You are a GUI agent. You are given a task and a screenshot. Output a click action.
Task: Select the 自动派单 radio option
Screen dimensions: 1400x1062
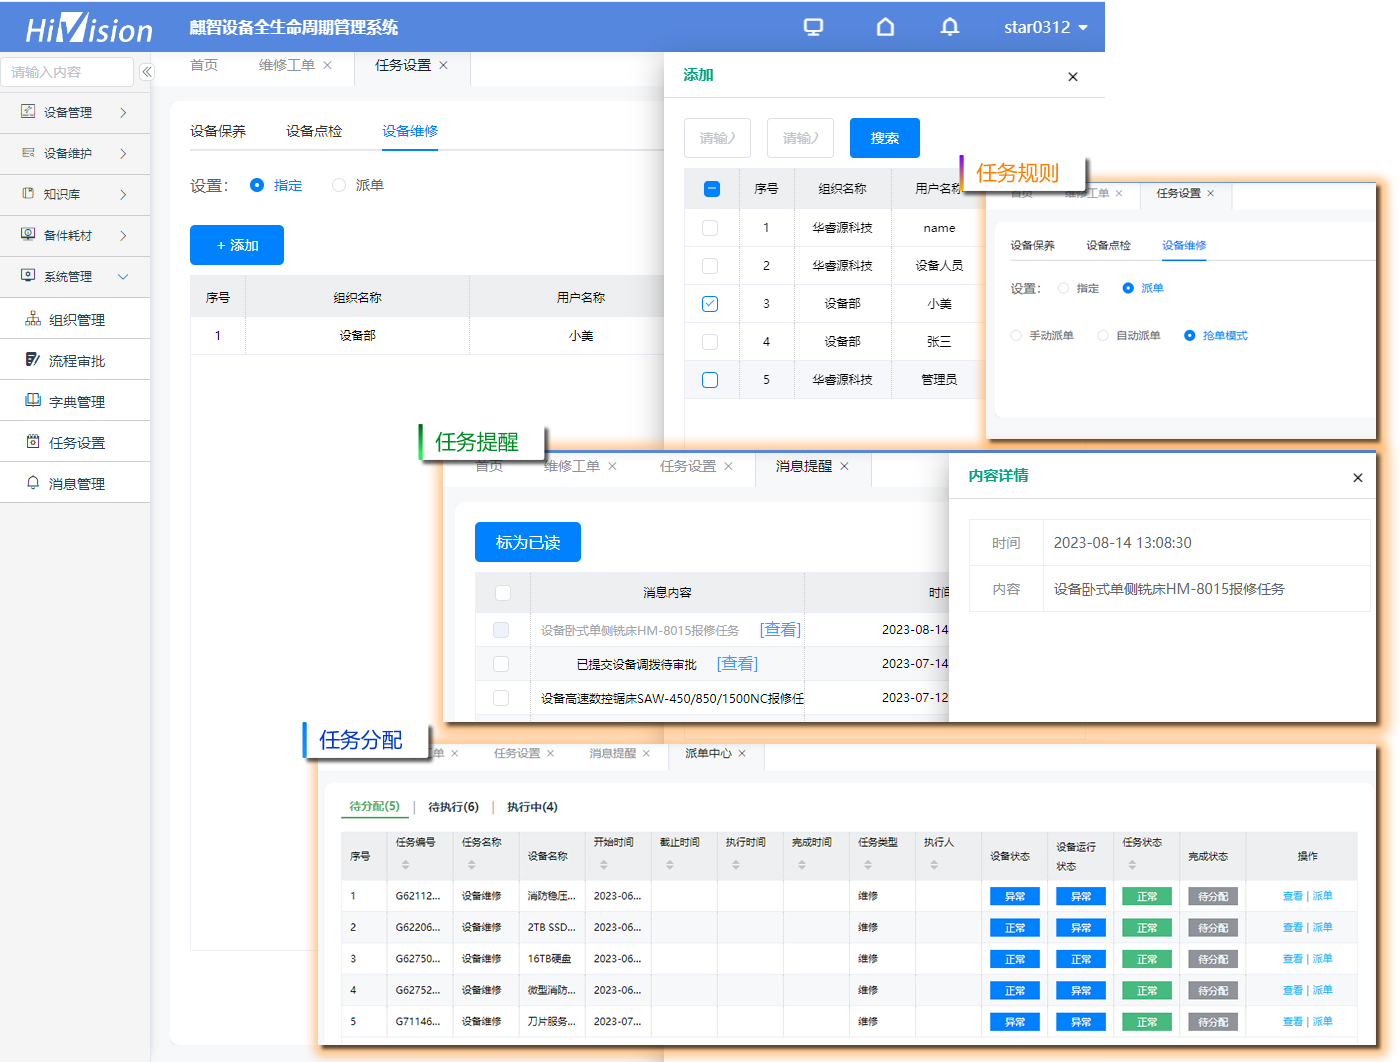pyautogui.click(x=1103, y=336)
